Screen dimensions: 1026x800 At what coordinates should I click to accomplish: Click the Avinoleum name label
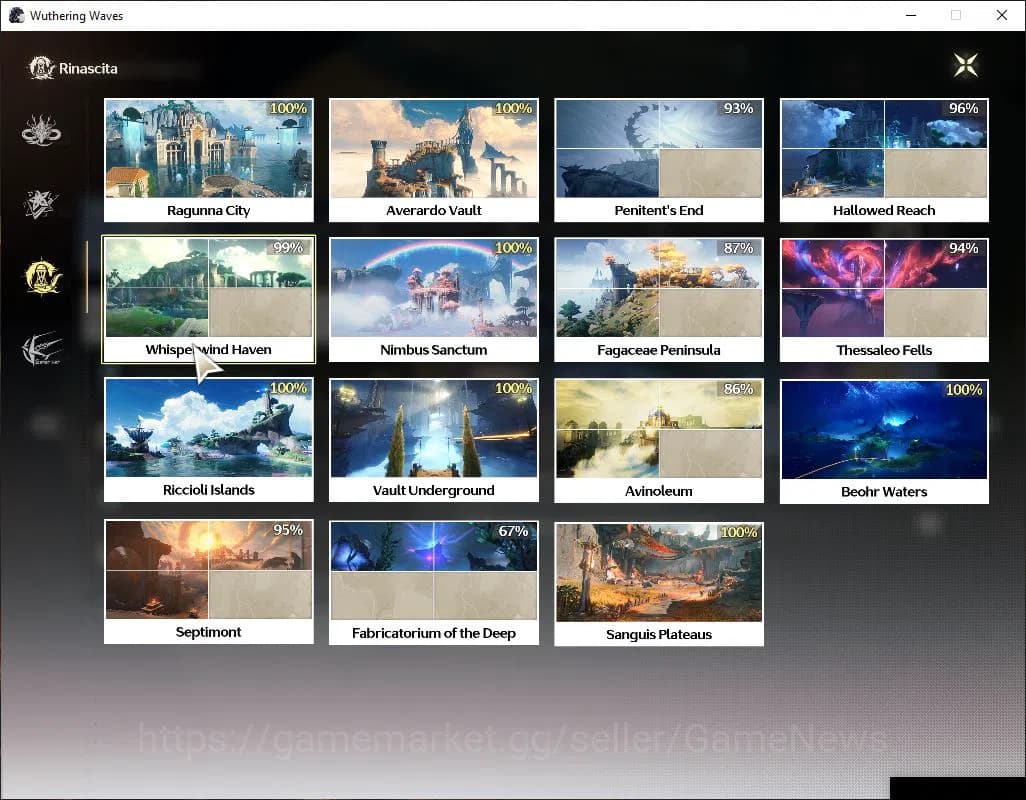coord(658,491)
